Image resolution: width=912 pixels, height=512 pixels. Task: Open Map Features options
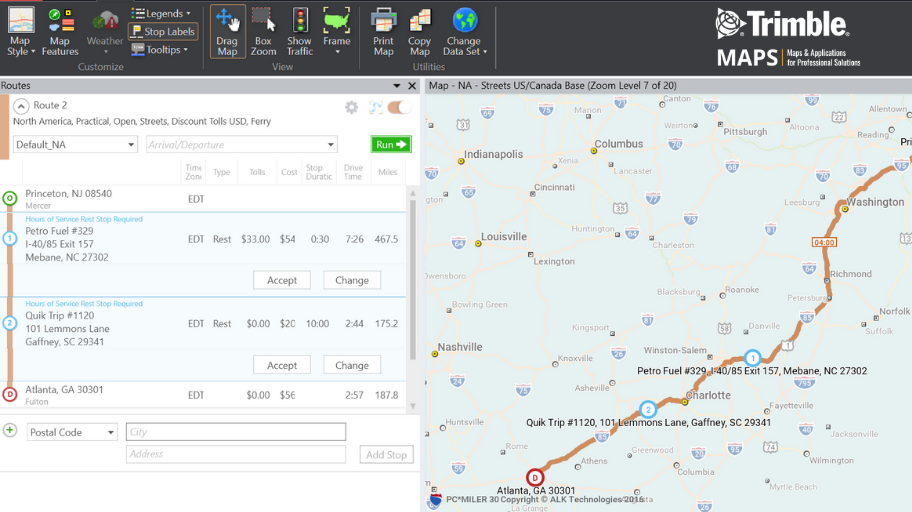coord(60,31)
